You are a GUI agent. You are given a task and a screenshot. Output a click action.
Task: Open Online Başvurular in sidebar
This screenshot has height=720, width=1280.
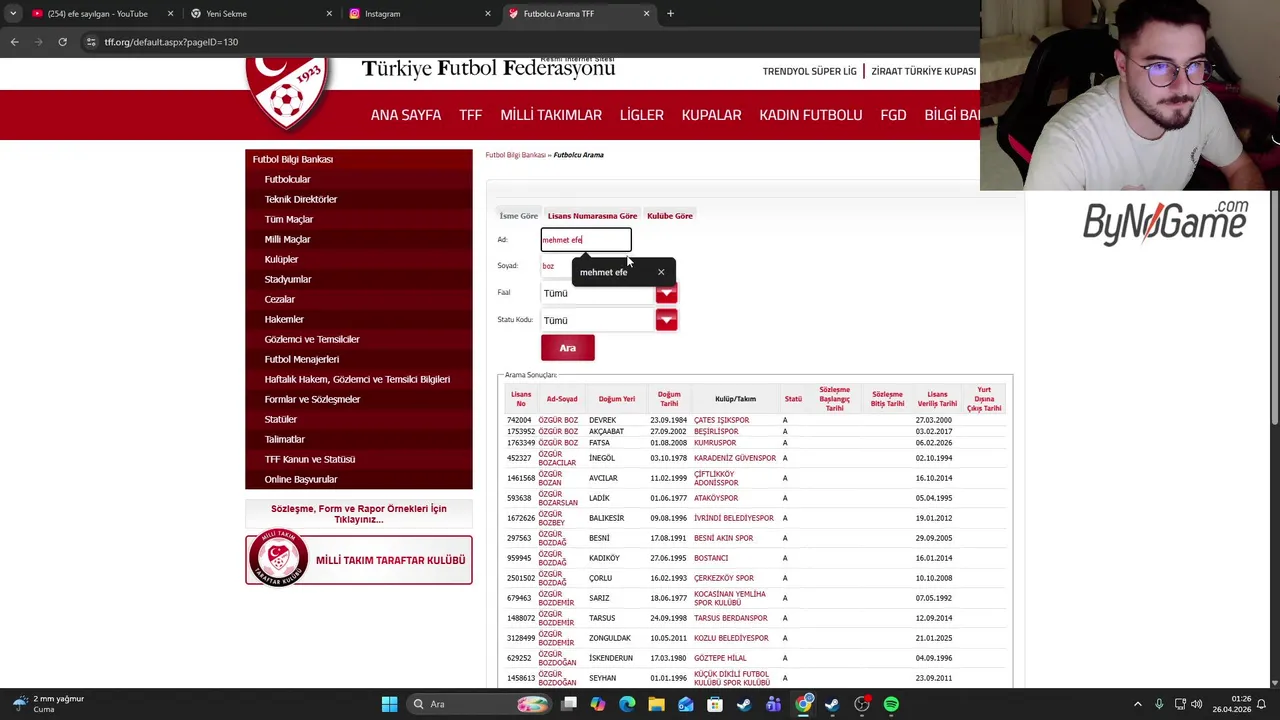click(301, 479)
